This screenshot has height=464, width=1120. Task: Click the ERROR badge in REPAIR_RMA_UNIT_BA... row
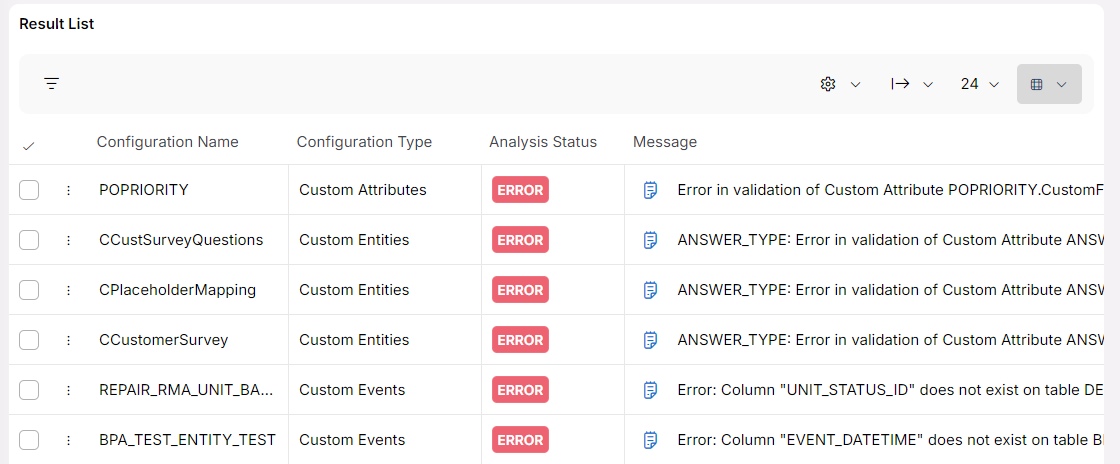pos(520,390)
